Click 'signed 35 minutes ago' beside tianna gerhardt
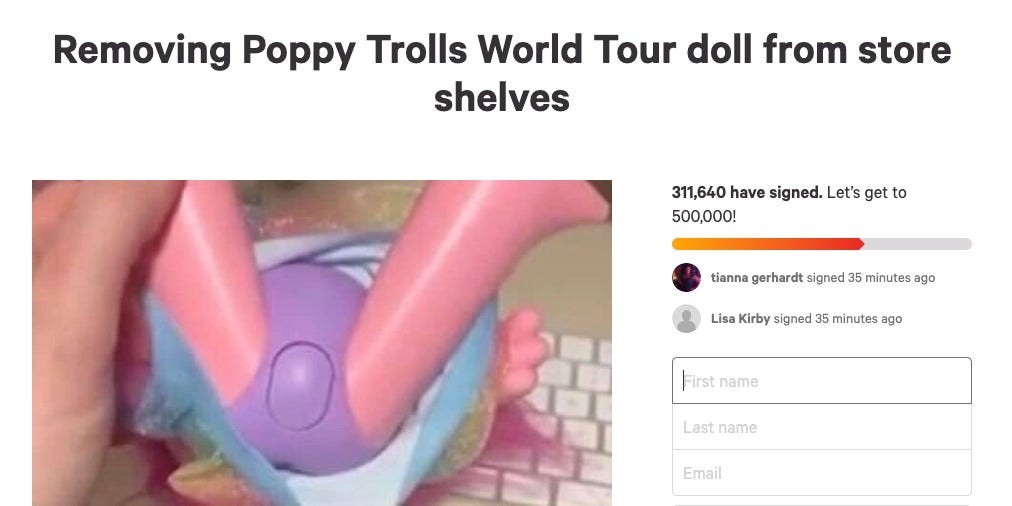Image resolution: width=1012 pixels, height=506 pixels. (871, 278)
